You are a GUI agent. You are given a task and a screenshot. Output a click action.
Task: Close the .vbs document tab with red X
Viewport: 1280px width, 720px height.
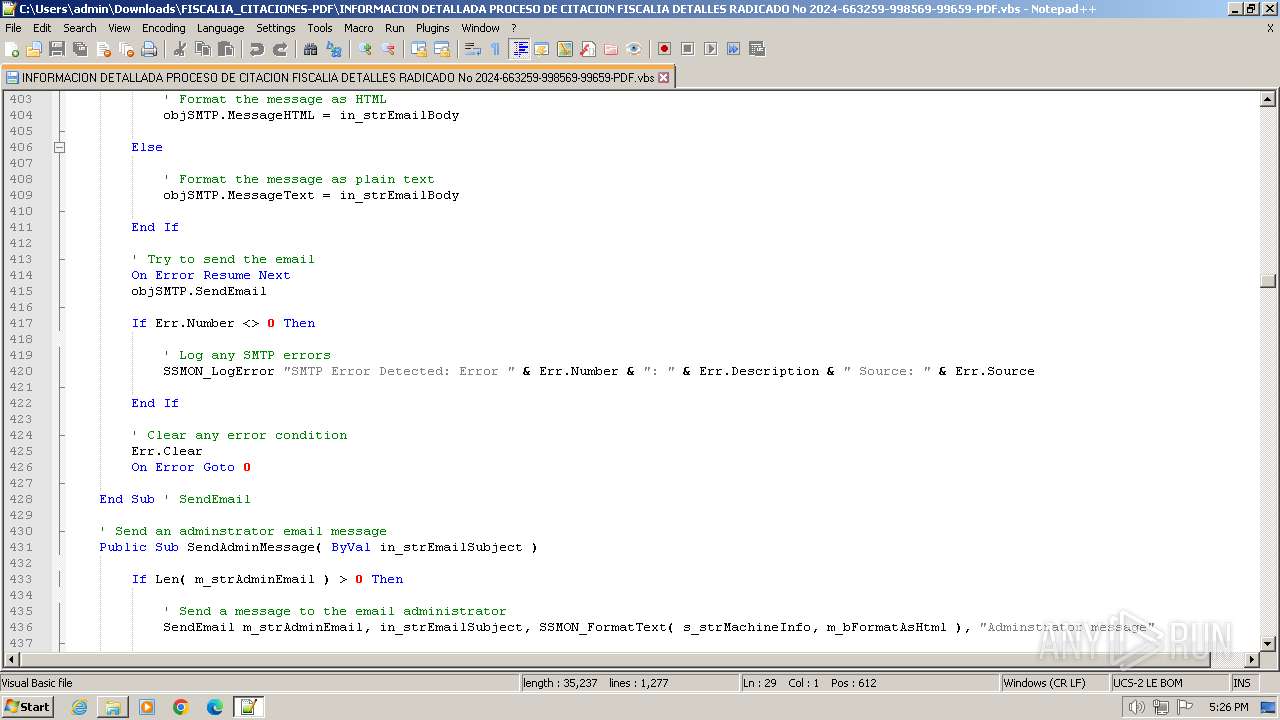coord(663,77)
